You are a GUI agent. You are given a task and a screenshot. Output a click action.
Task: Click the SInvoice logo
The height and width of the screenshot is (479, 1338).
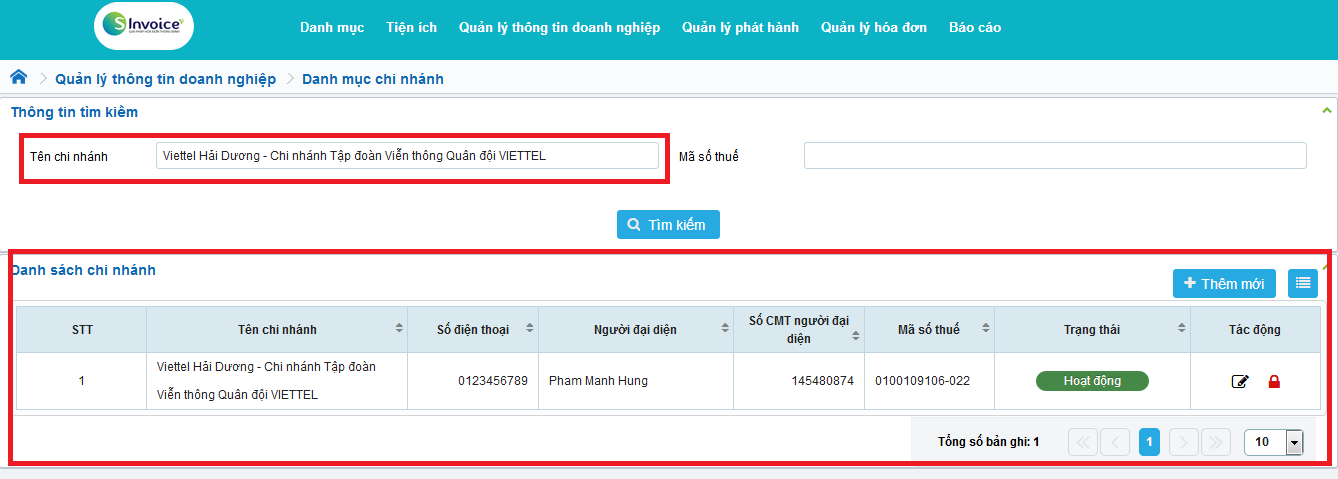point(144,27)
